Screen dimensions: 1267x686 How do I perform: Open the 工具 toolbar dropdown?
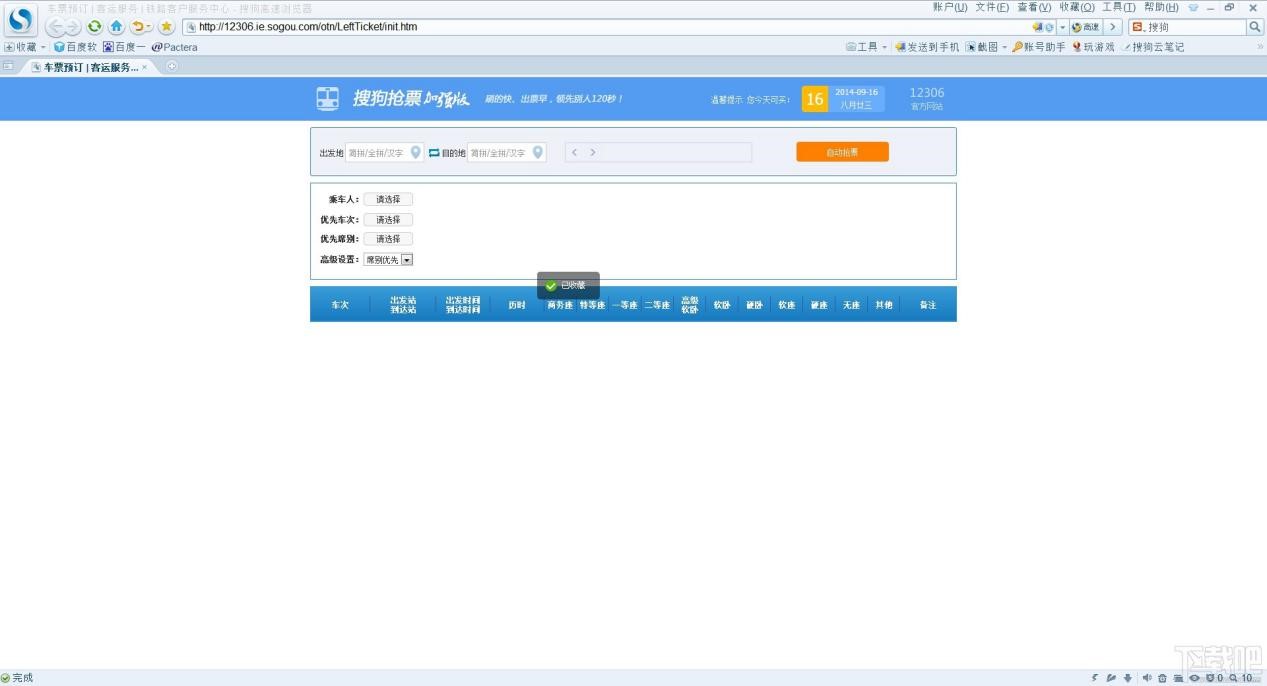(861, 47)
